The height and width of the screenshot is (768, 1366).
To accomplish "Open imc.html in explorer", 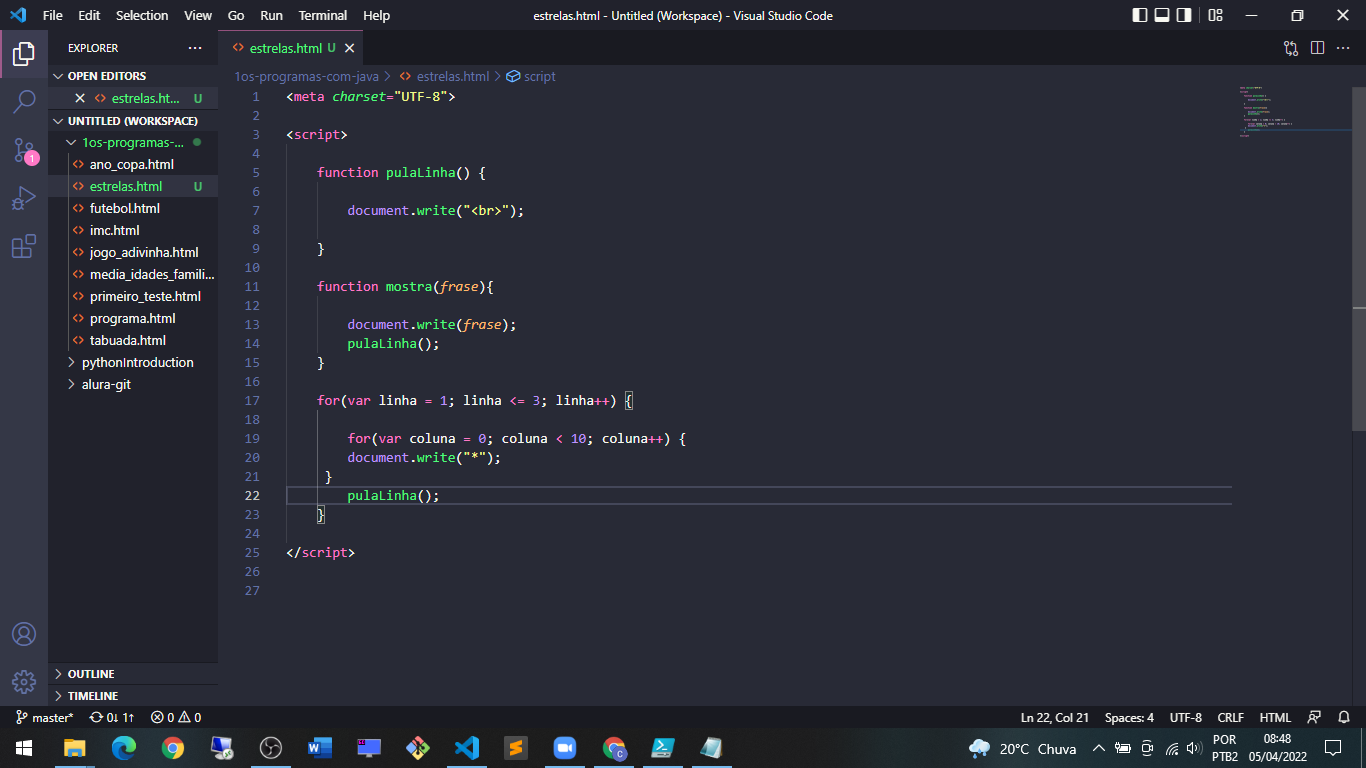I will (x=133, y=230).
